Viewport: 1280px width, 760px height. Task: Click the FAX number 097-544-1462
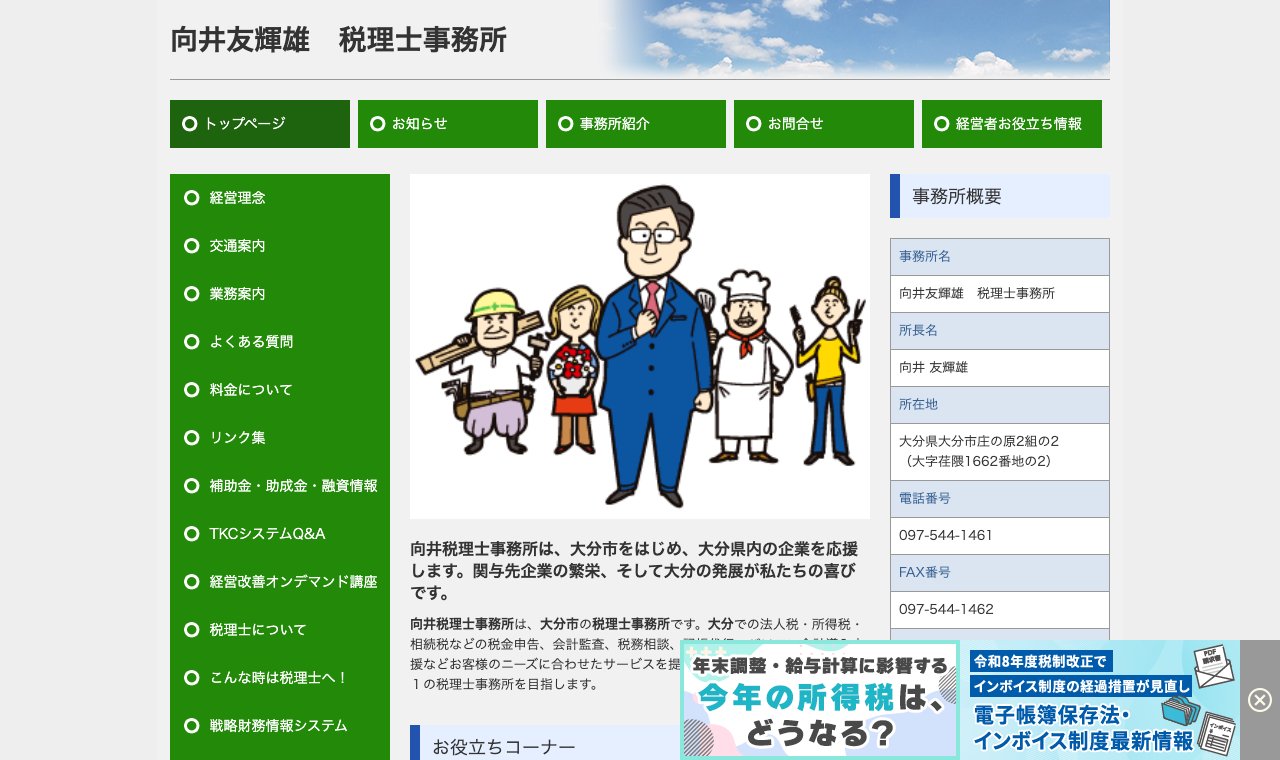[946, 609]
